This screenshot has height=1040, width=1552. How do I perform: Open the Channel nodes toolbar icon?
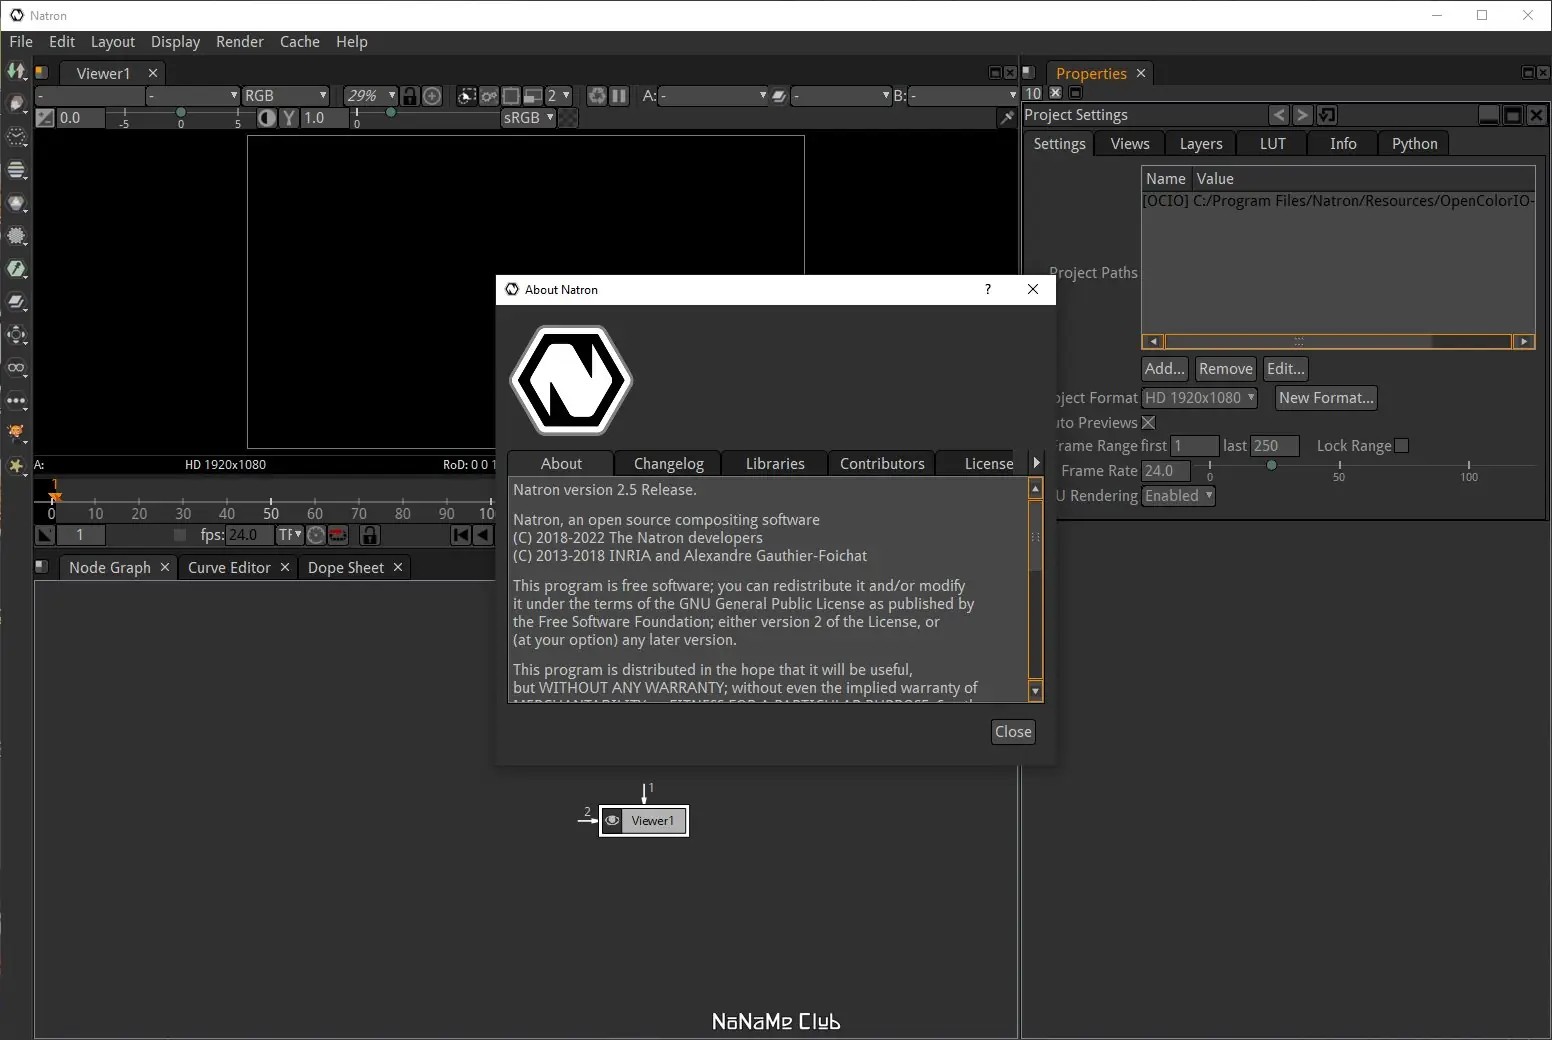[x=16, y=170]
